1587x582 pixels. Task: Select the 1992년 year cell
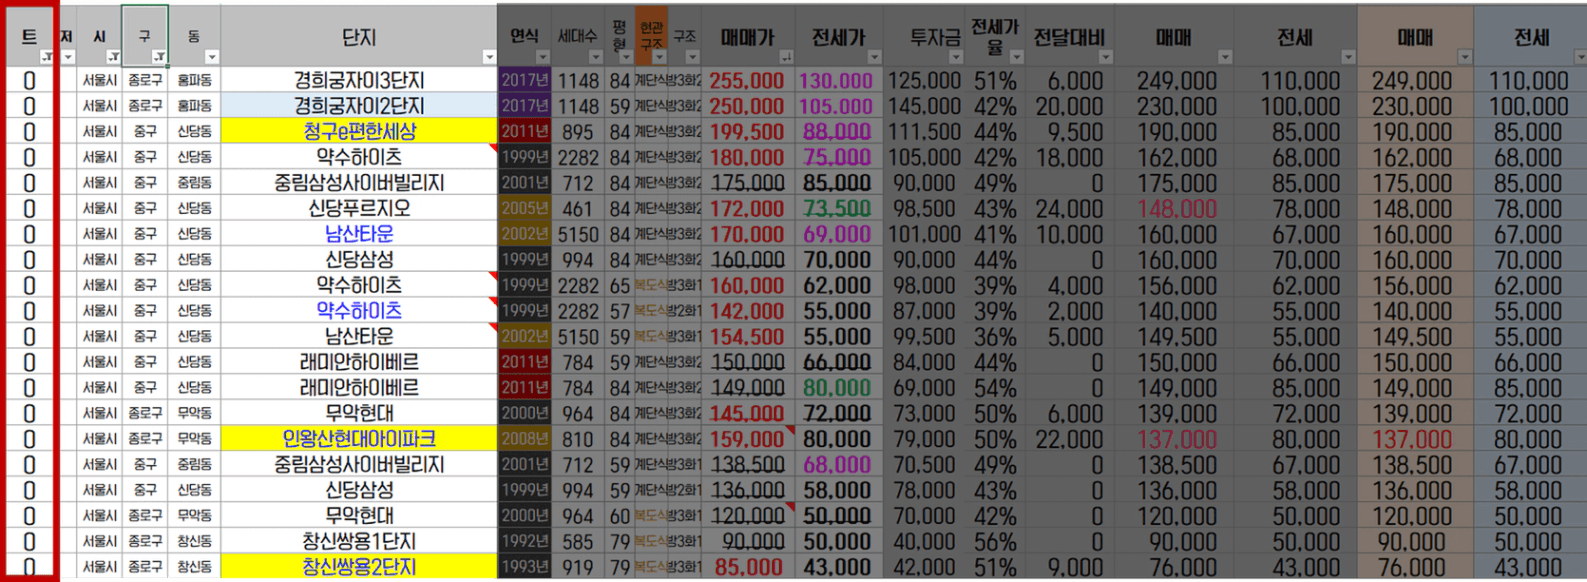click(x=525, y=541)
